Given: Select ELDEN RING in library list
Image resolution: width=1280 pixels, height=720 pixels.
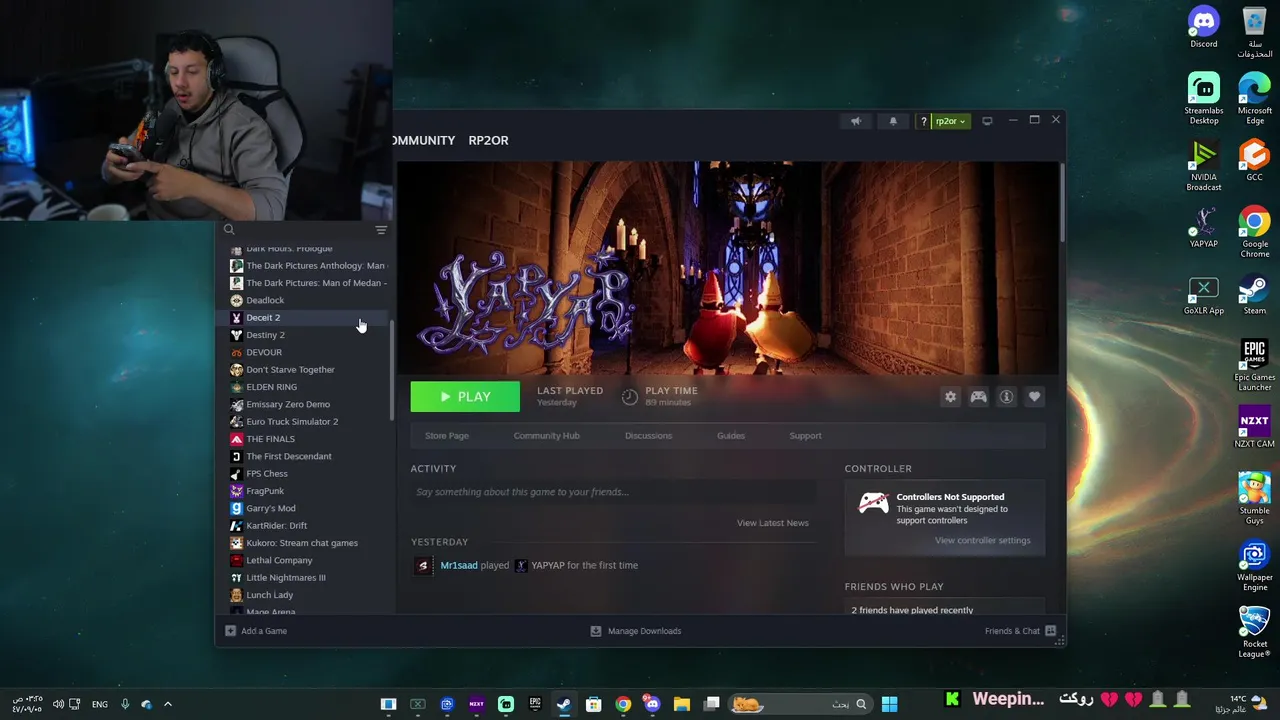Looking at the screenshot, I should click(304, 387).
